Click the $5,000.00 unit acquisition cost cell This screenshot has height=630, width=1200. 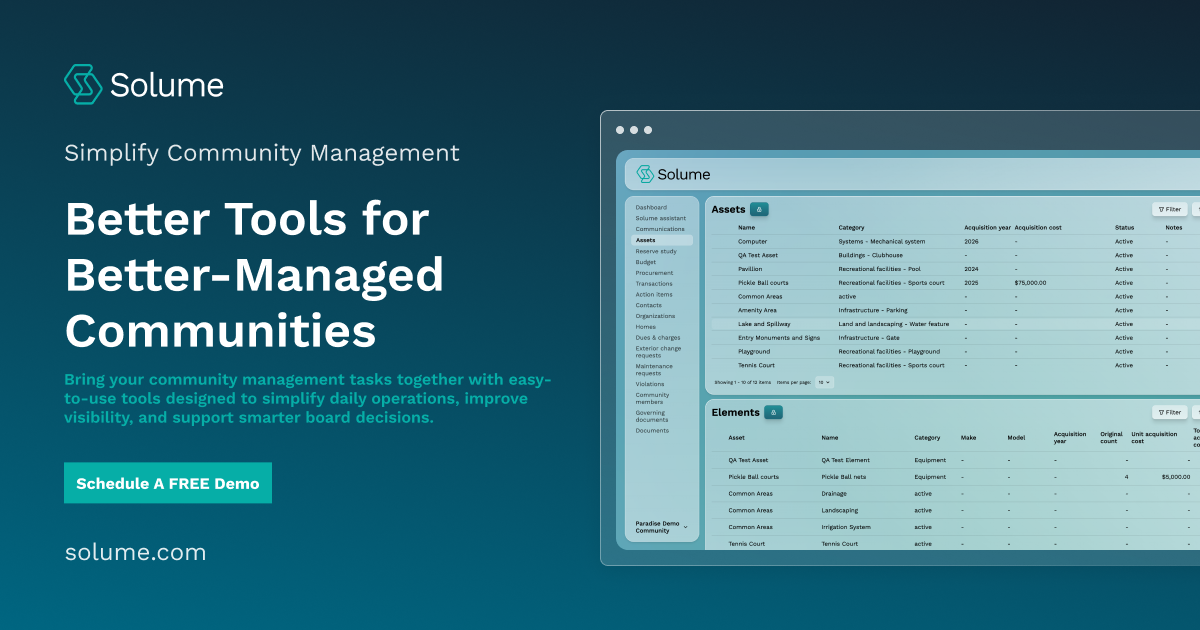pyautogui.click(x=1175, y=477)
